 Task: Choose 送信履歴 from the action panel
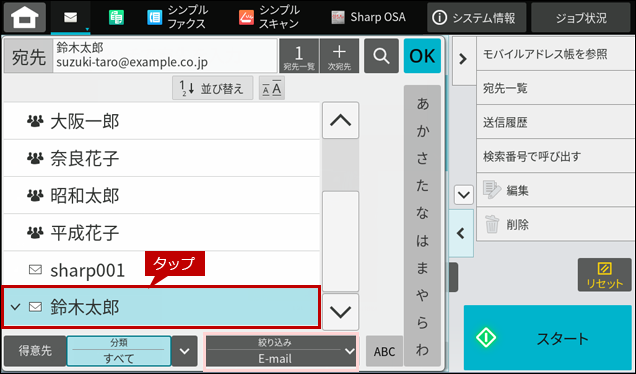tap(555, 122)
